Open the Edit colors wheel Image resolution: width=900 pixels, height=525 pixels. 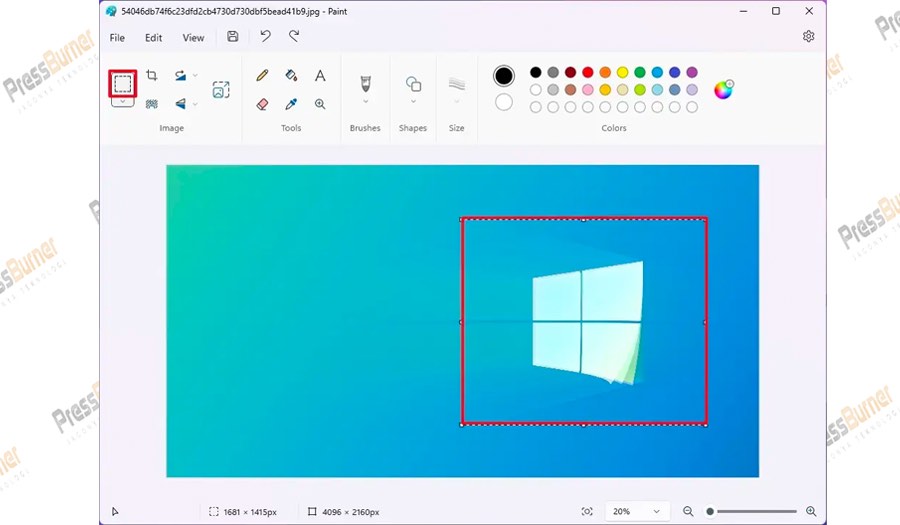[723, 90]
